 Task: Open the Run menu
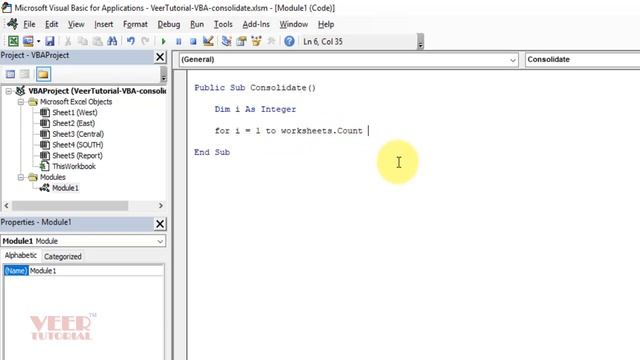197,24
